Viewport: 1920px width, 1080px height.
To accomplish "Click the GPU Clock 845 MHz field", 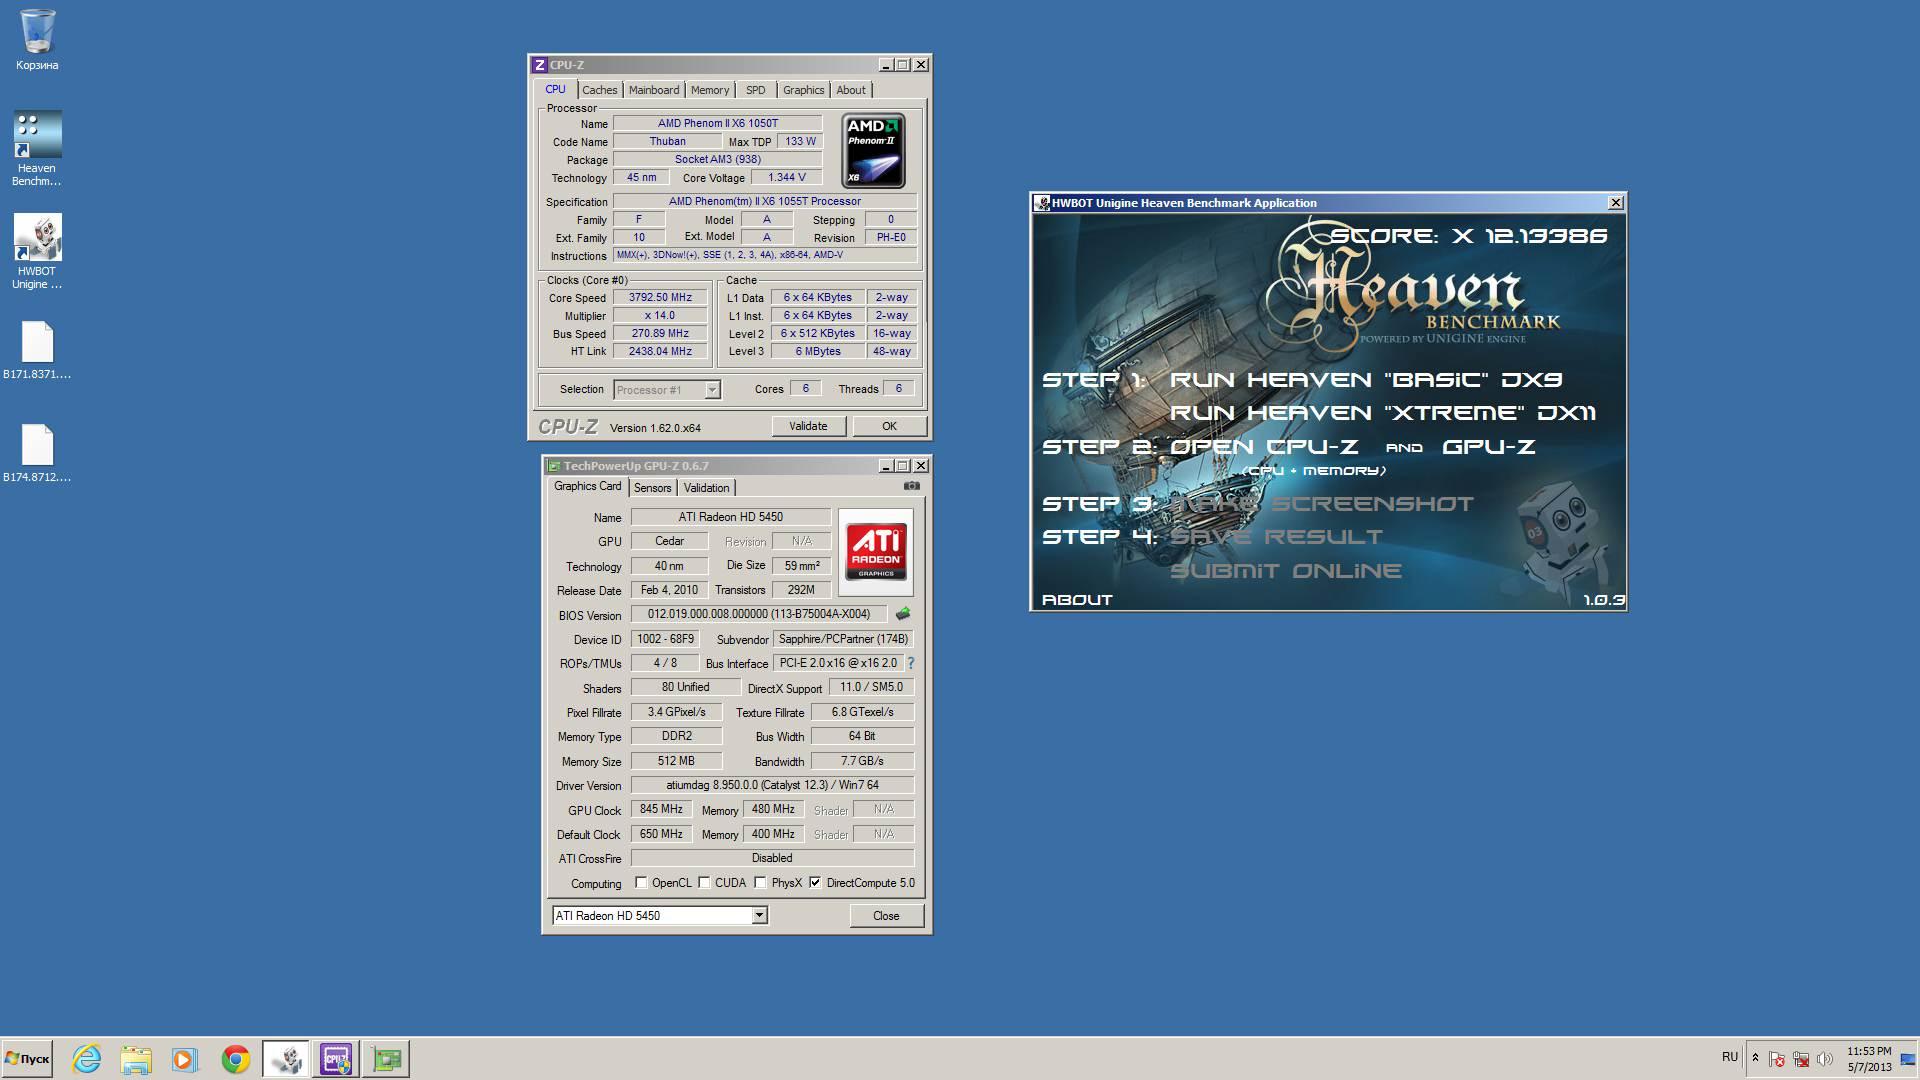I will click(x=661, y=809).
